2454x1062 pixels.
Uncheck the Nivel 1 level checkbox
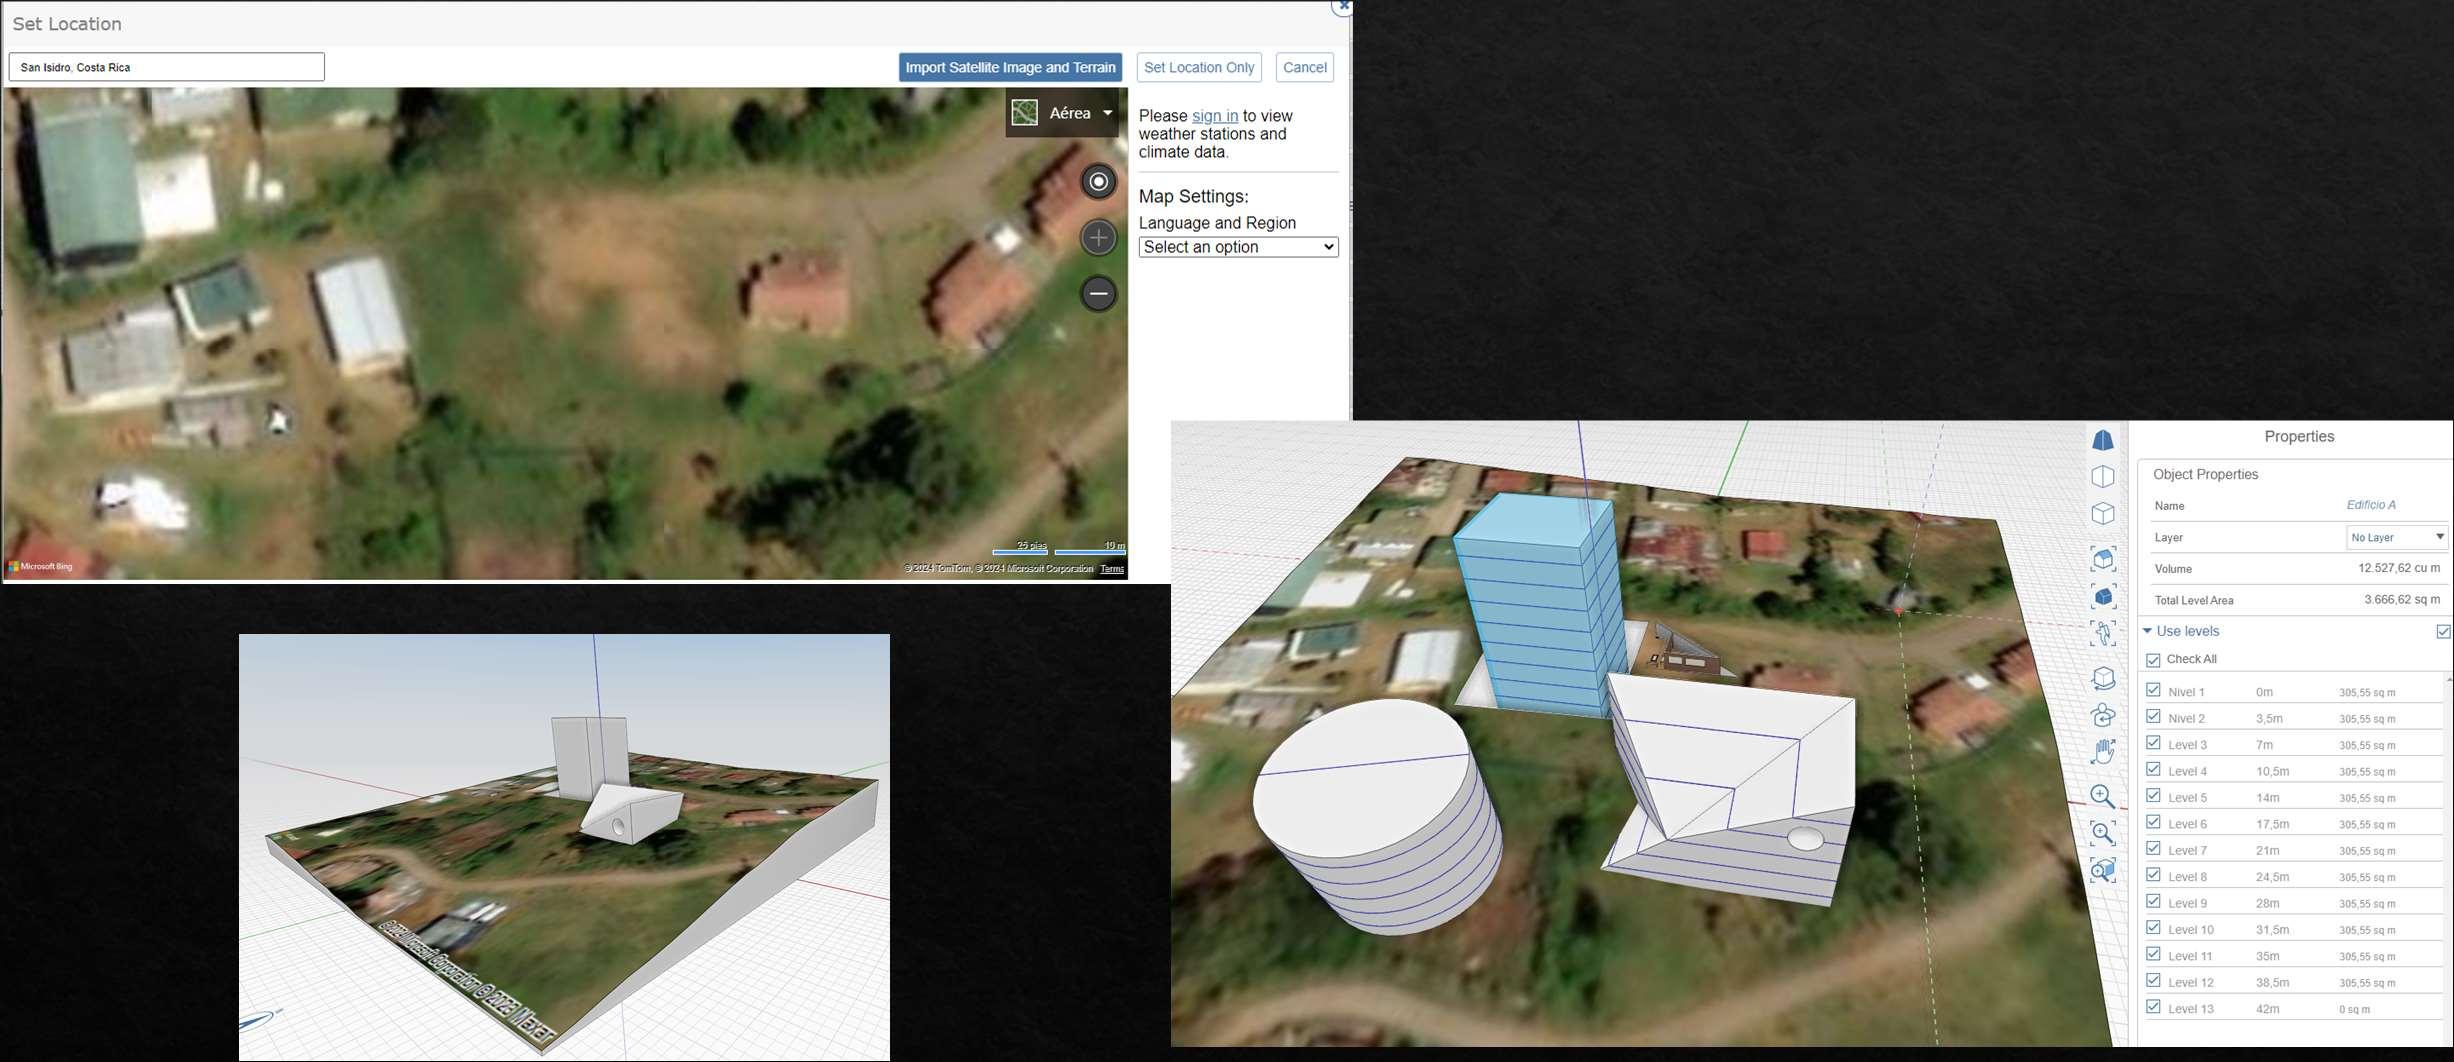pyautogui.click(x=2153, y=691)
